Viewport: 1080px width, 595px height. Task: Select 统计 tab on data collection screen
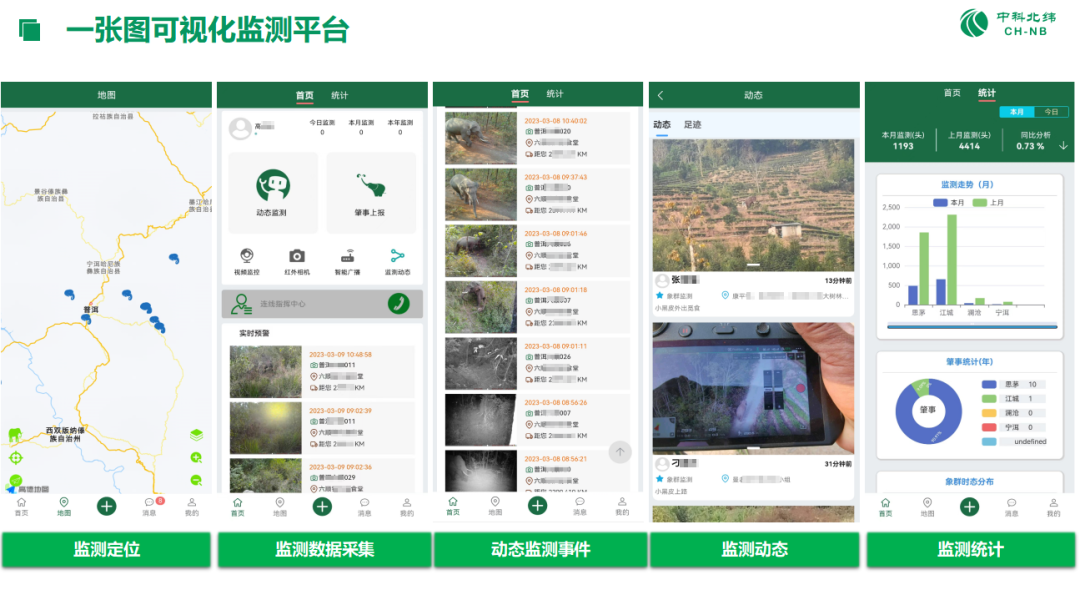click(339, 96)
